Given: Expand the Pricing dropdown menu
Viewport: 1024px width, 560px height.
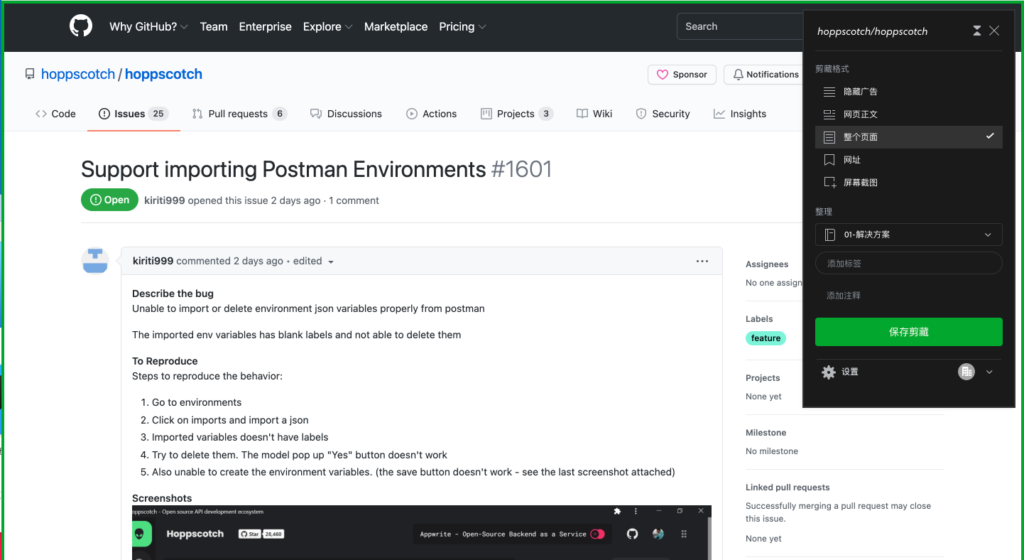Looking at the screenshot, I should click(x=462, y=27).
